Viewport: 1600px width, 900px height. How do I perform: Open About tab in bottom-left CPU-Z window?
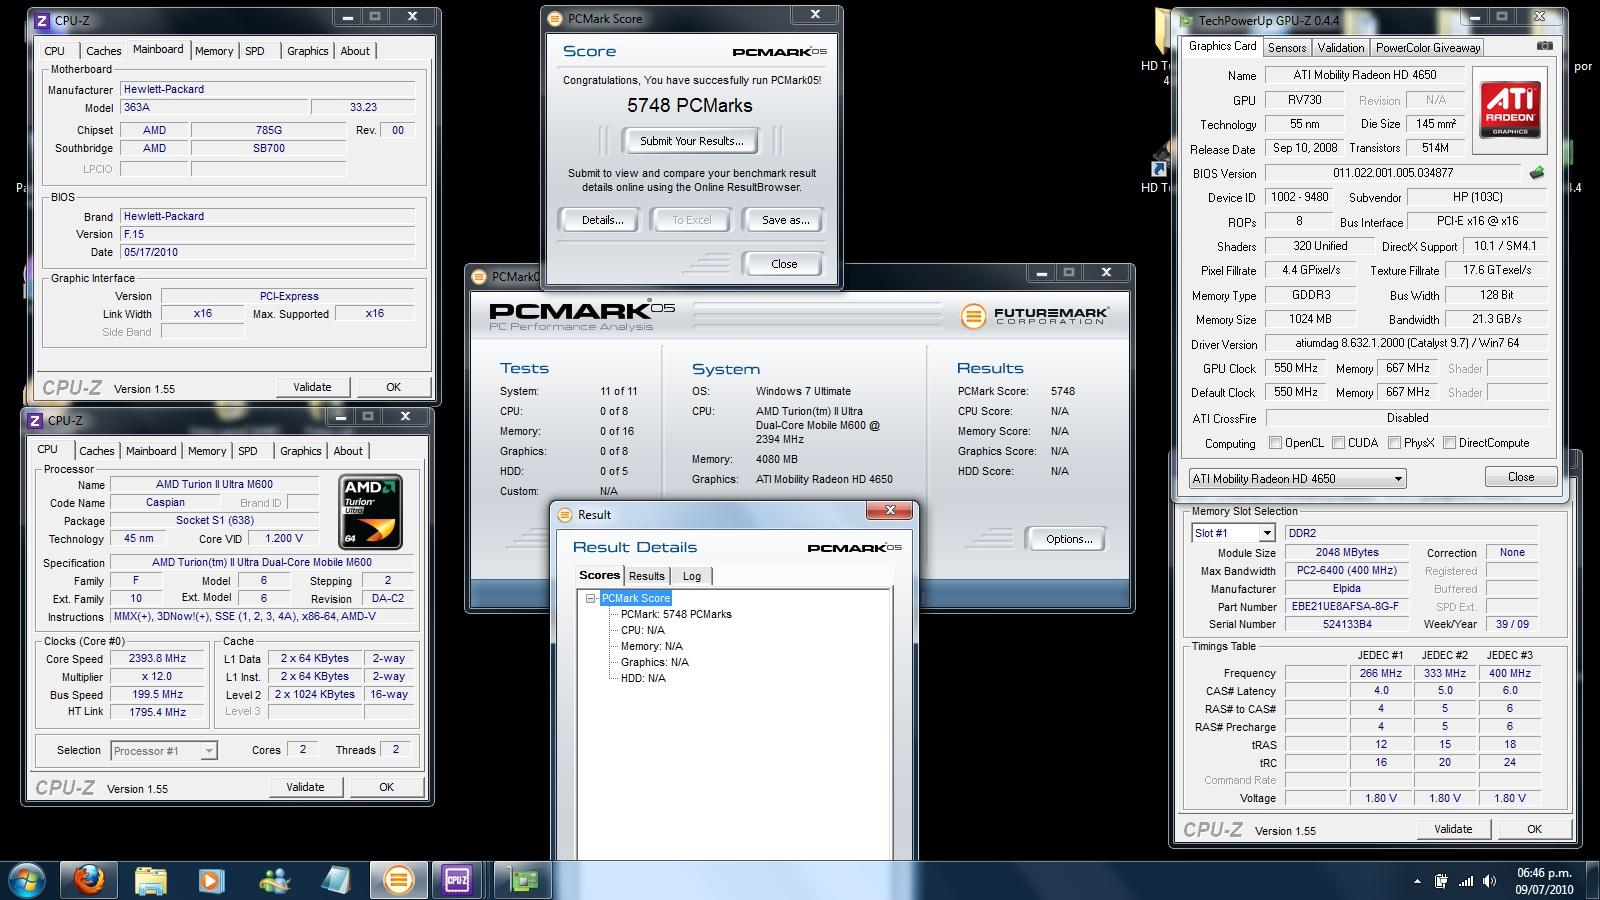pos(348,451)
